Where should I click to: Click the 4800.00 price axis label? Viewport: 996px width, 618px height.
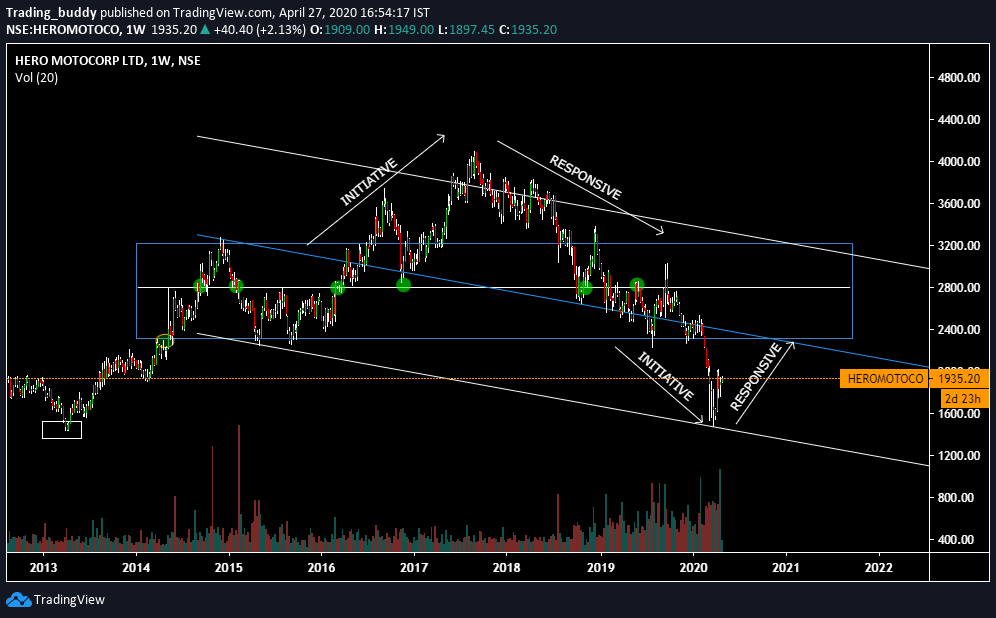(x=959, y=77)
